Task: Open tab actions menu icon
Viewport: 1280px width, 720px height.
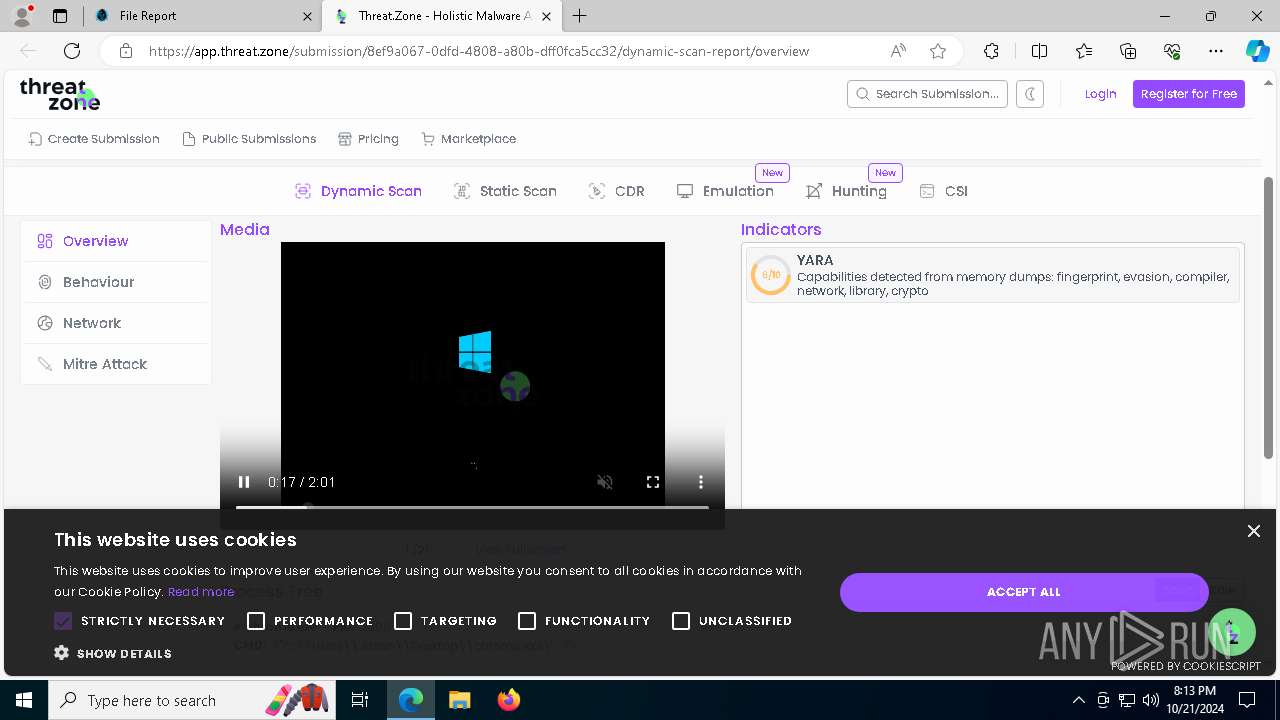Action: (x=60, y=16)
